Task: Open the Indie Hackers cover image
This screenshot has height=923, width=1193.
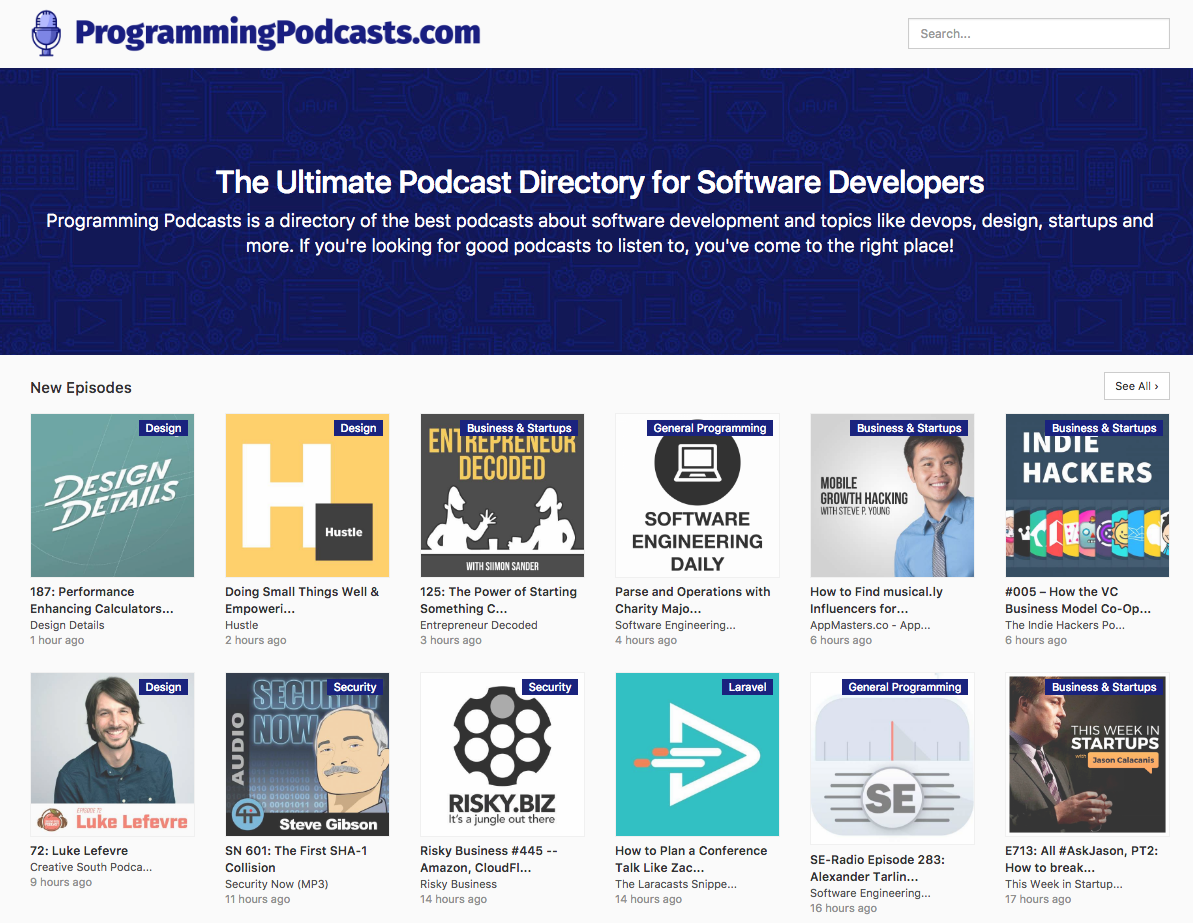Action: (x=1087, y=495)
